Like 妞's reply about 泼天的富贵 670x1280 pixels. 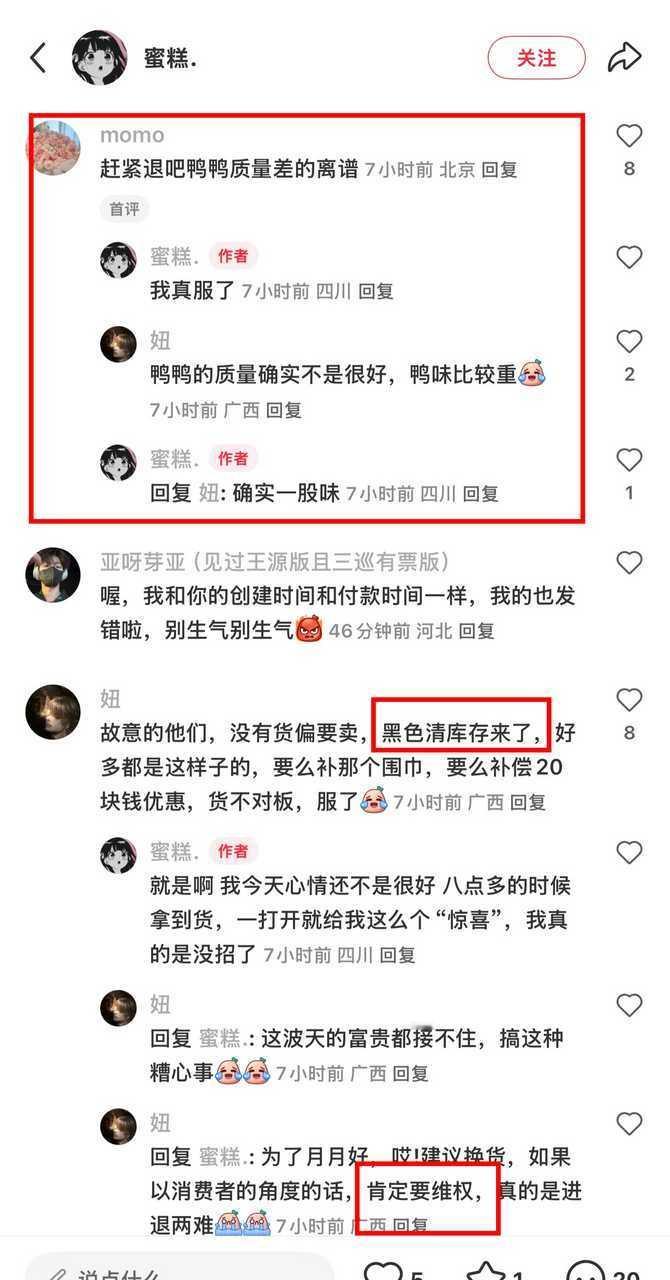pyautogui.click(x=629, y=1005)
